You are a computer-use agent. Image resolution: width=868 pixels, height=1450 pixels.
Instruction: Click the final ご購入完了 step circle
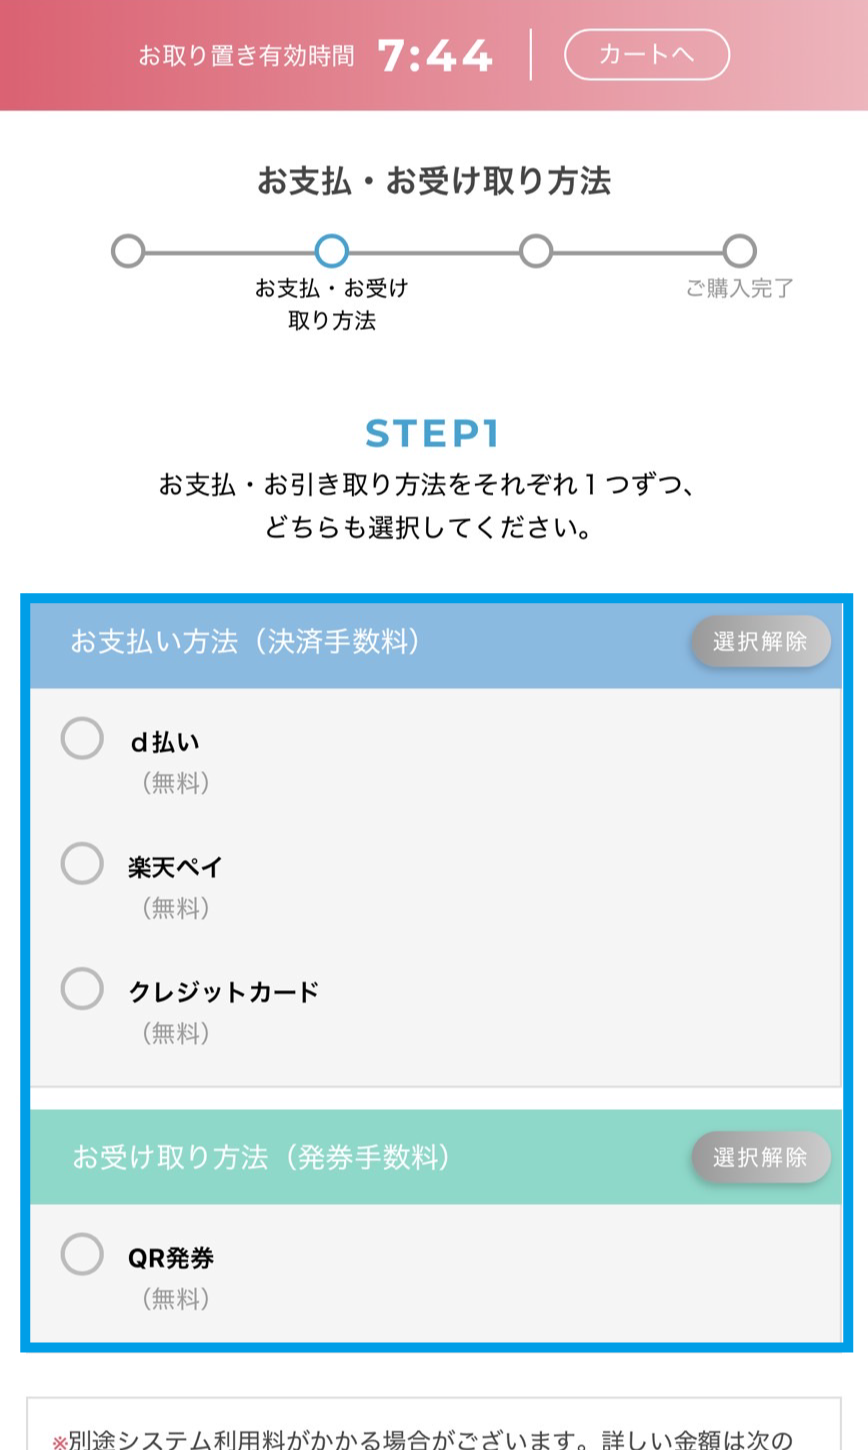tap(739, 251)
